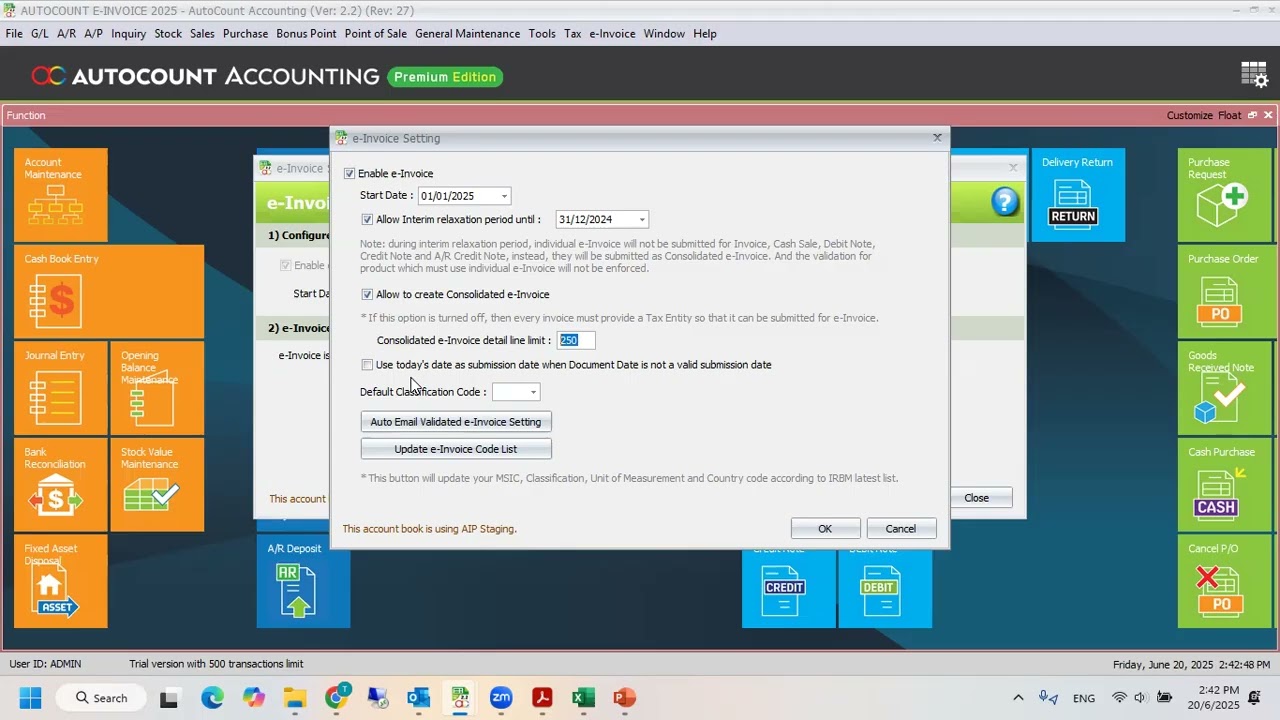
Task: Open Outlook from the taskbar
Action: [x=418, y=698]
